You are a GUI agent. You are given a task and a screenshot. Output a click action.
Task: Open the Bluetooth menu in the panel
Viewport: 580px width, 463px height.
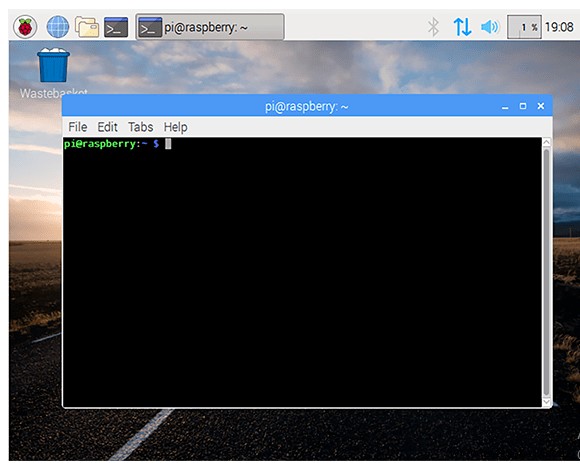433,27
